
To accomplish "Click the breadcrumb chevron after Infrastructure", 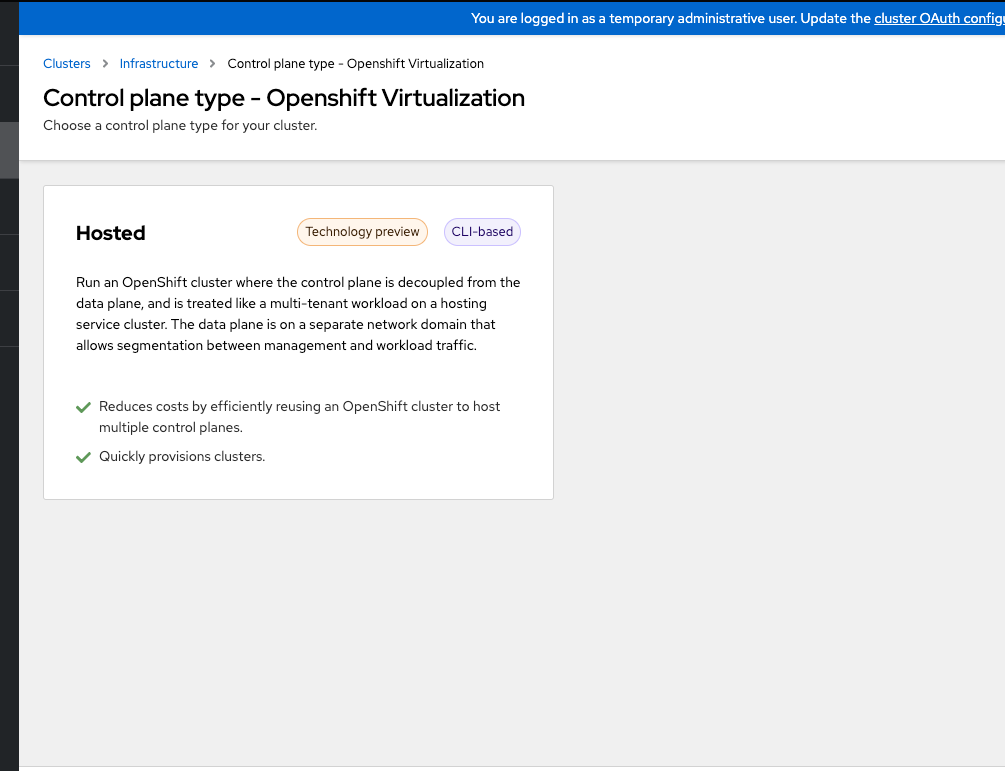I will click(x=212, y=63).
